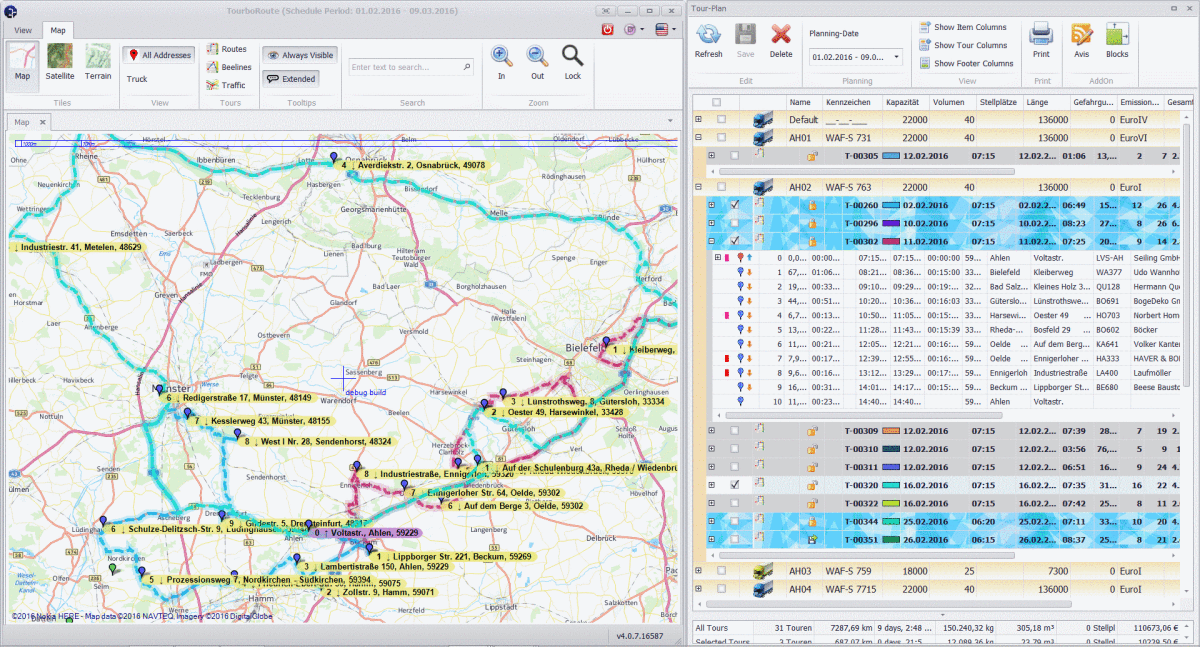
Task: Show Beelines on the map
Action: pyautogui.click(x=229, y=67)
